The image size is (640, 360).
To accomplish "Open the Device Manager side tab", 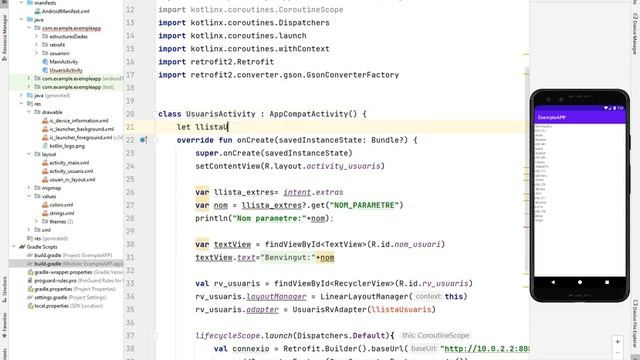I will 635,34.
